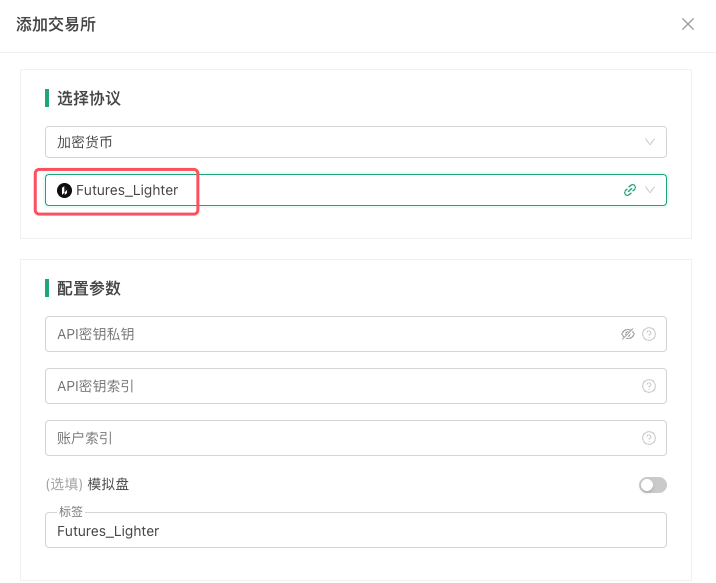Close the 添加交易所 dialog
Image resolution: width=716 pixels, height=583 pixels.
pos(688,24)
